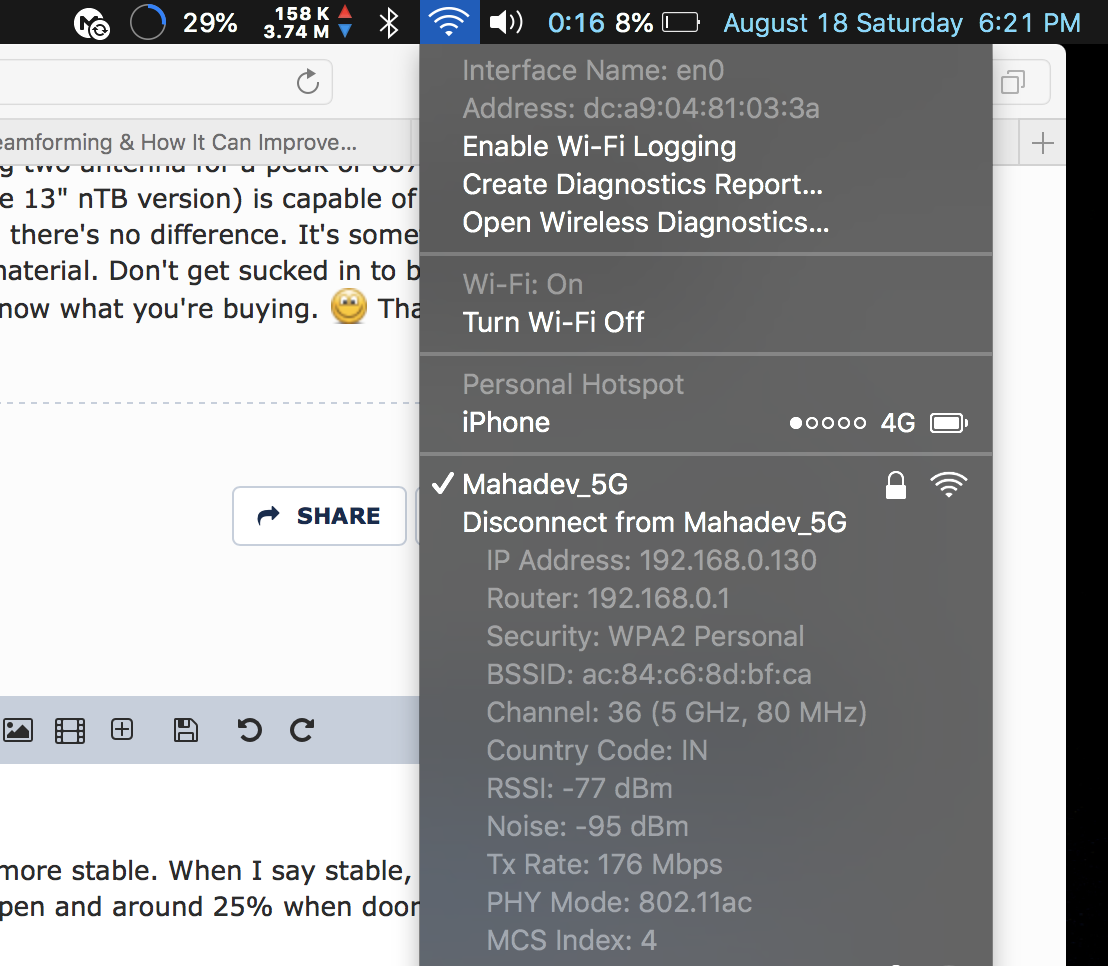The width and height of the screenshot is (1108, 966).
Task: Click the IP Address: 192.168.0.130 line
Action: [x=651, y=560]
